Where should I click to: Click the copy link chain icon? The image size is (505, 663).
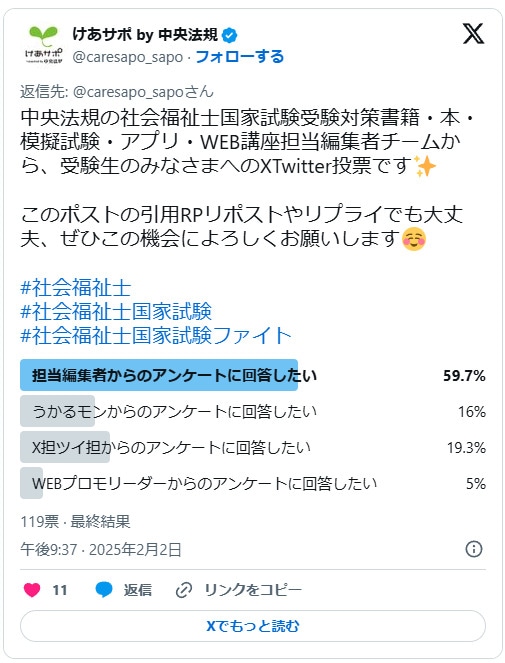(x=184, y=590)
